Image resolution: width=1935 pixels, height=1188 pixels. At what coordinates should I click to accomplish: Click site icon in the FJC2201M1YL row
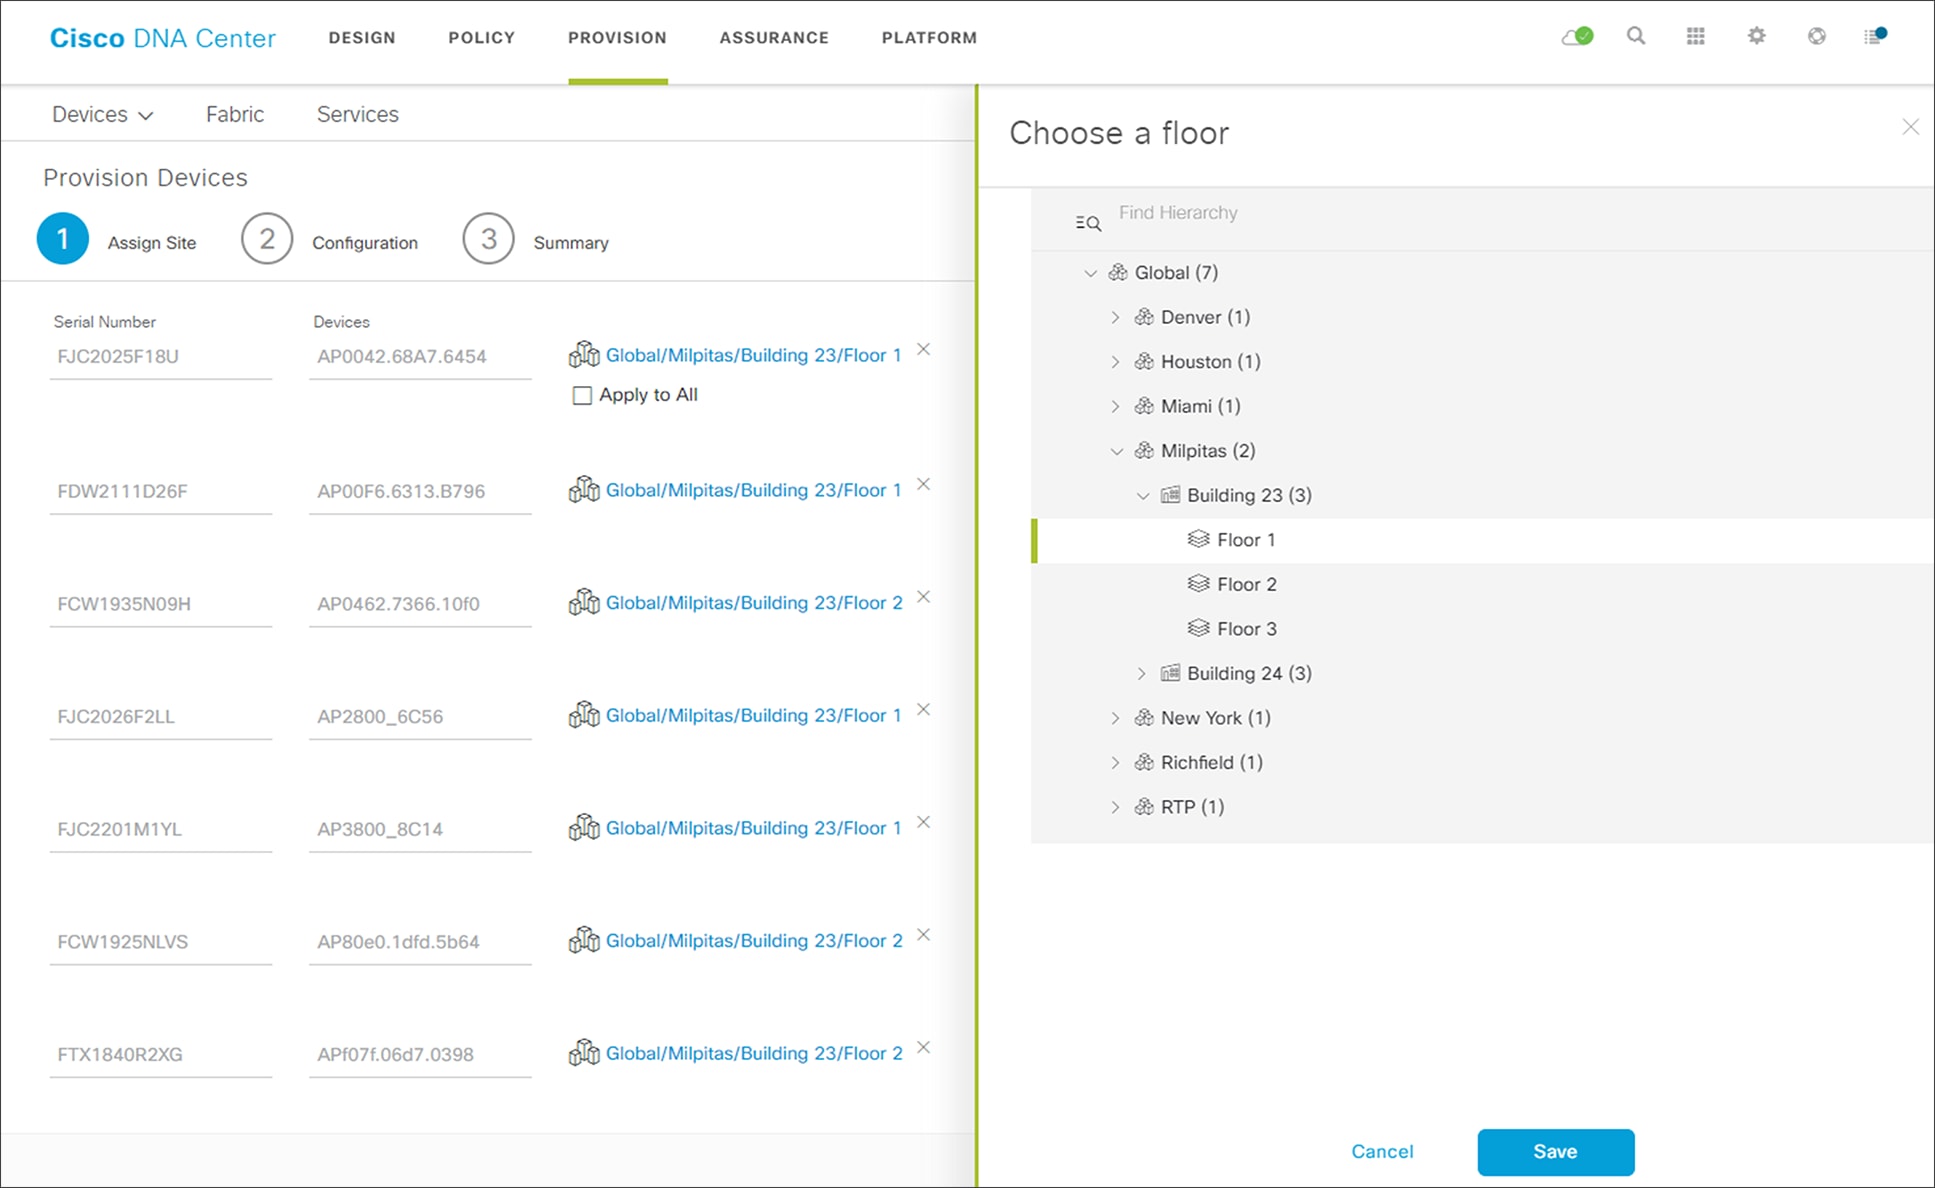pos(584,828)
